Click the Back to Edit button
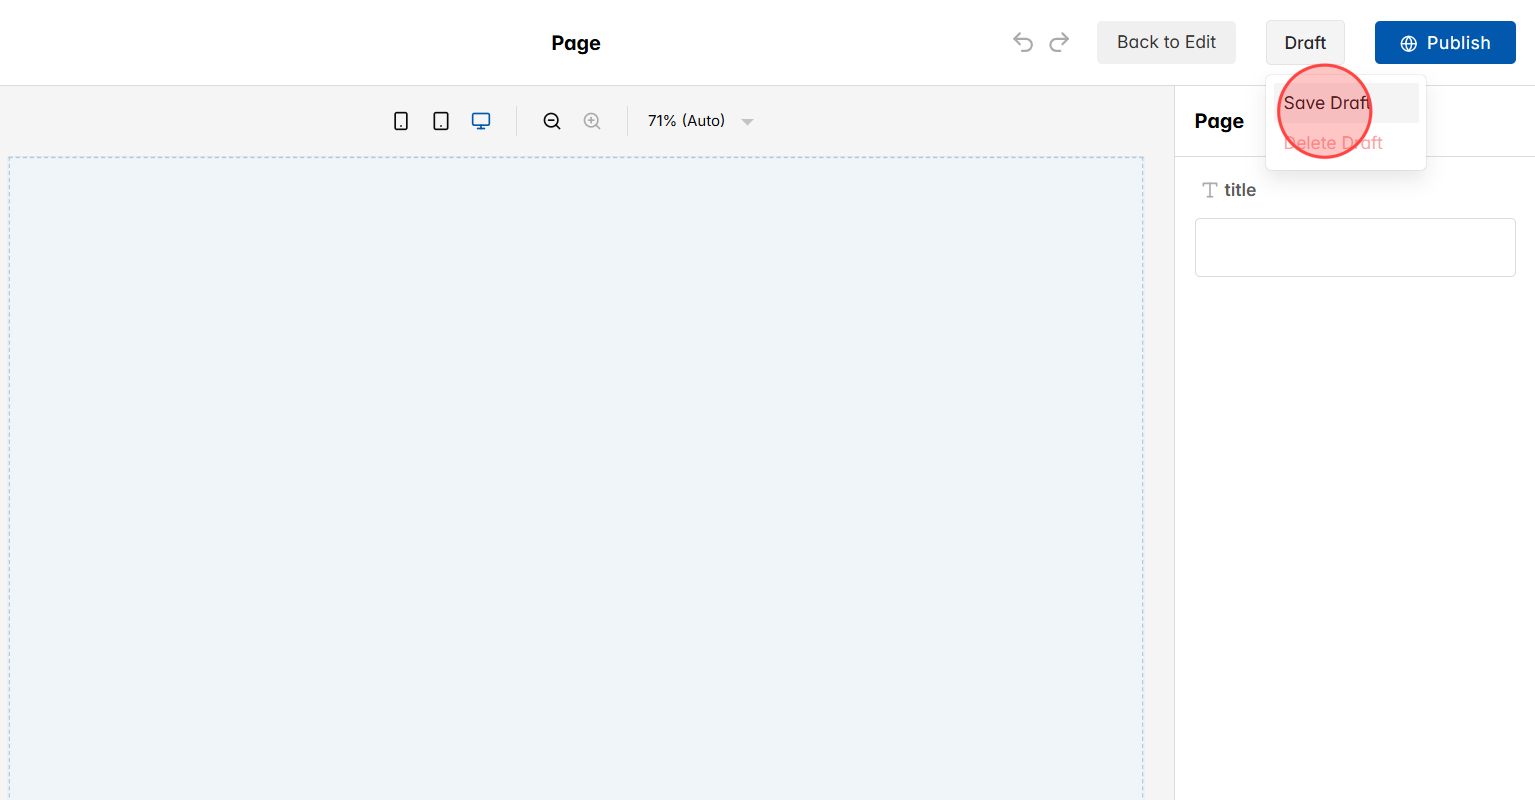This screenshot has width=1535, height=800. click(1166, 42)
